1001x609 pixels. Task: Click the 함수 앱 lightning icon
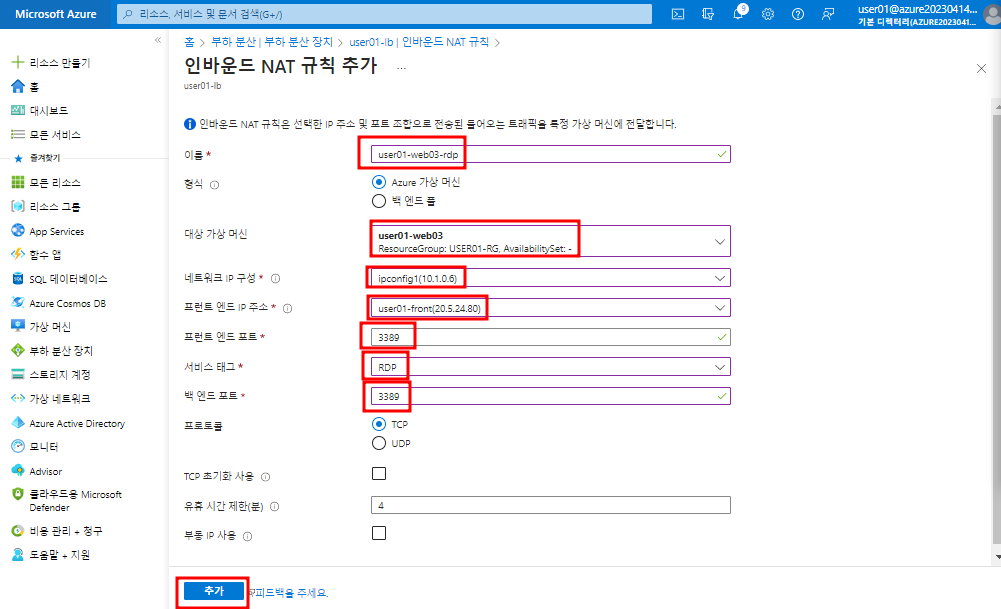[x=18, y=254]
